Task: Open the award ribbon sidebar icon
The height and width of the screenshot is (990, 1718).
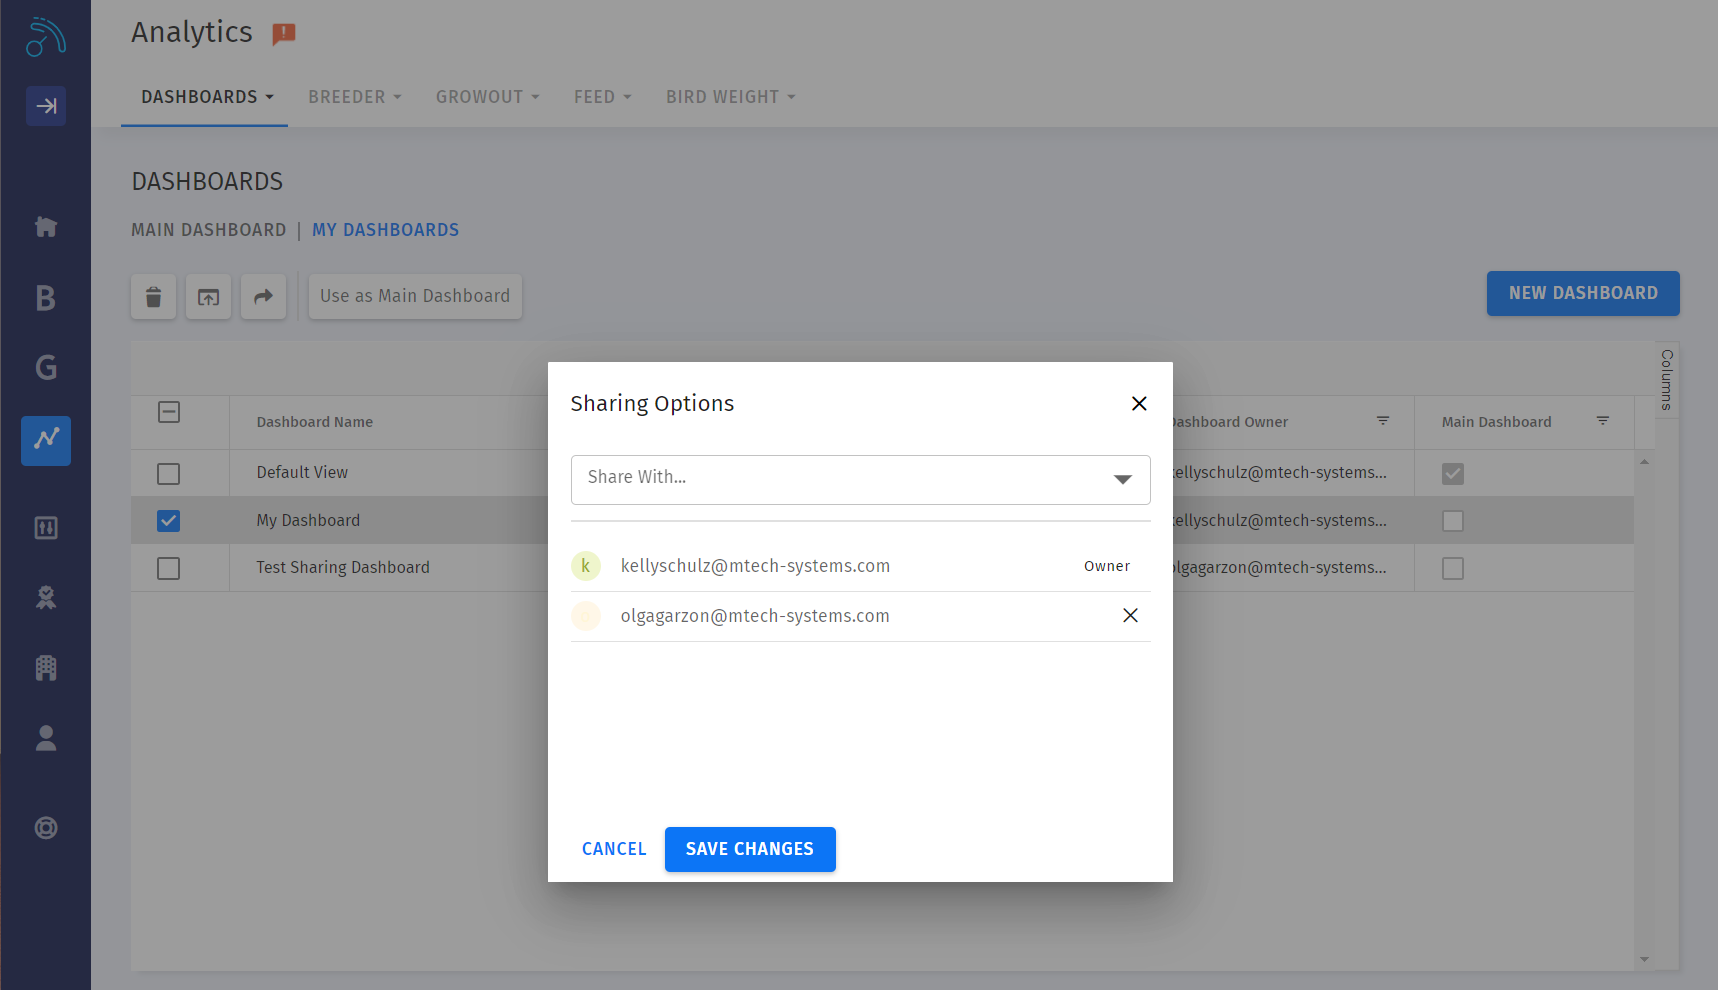Action: coord(46,598)
